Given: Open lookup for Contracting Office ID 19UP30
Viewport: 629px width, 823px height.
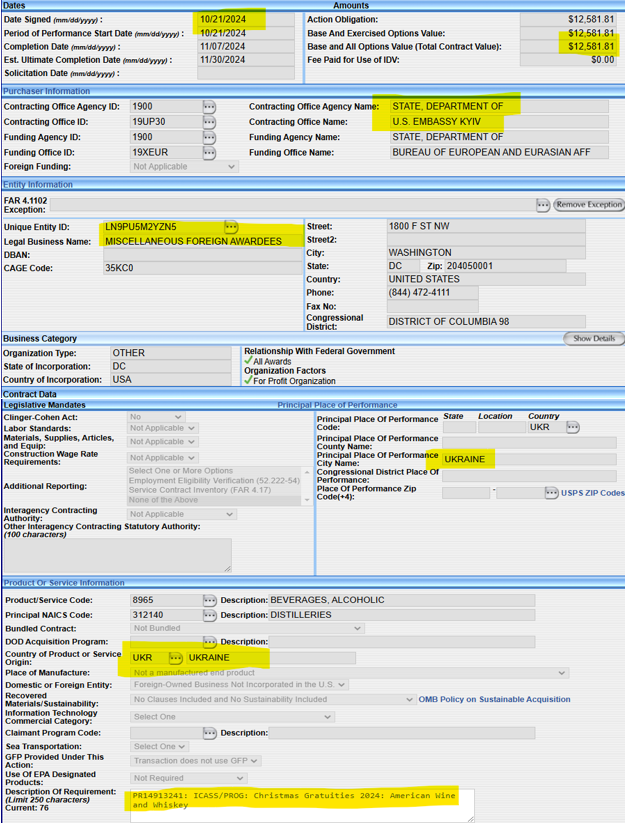Looking at the screenshot, I should [x=209, y=122].
